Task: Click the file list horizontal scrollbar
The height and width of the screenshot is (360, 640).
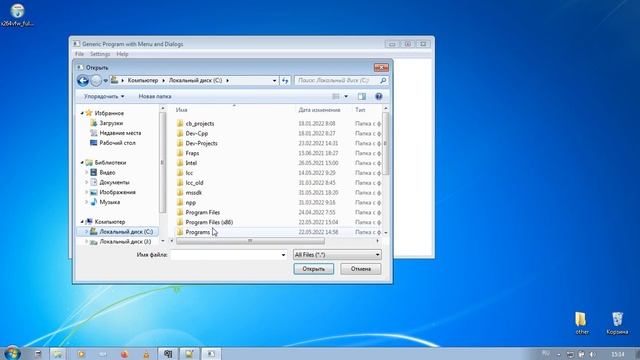Action: tap(251, 241)
